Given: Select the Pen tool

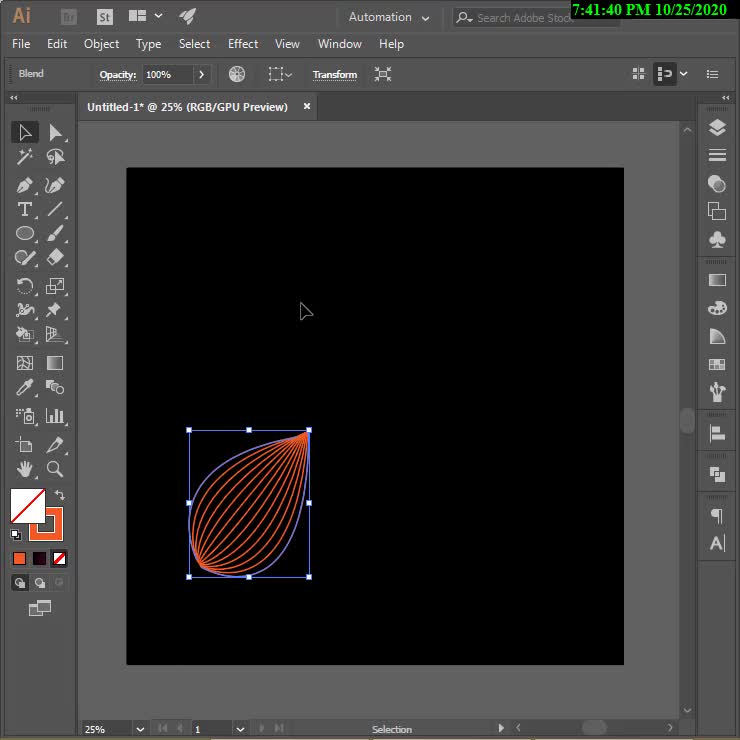Looking at the screenshot, I should (25, 185).
